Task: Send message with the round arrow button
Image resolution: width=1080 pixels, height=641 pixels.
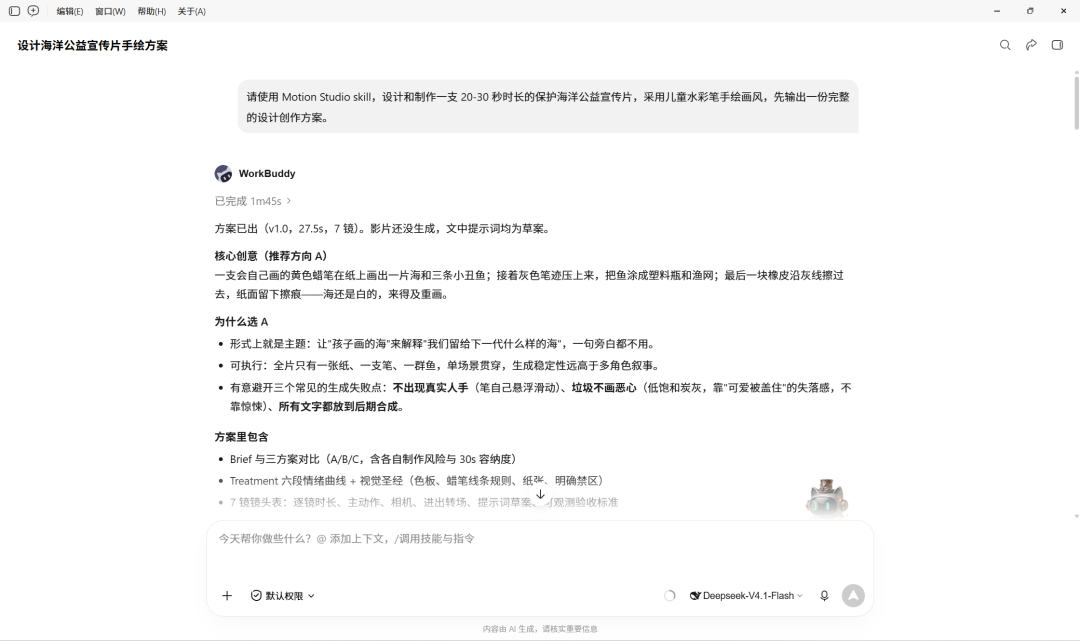Action: tap(853, 596)
